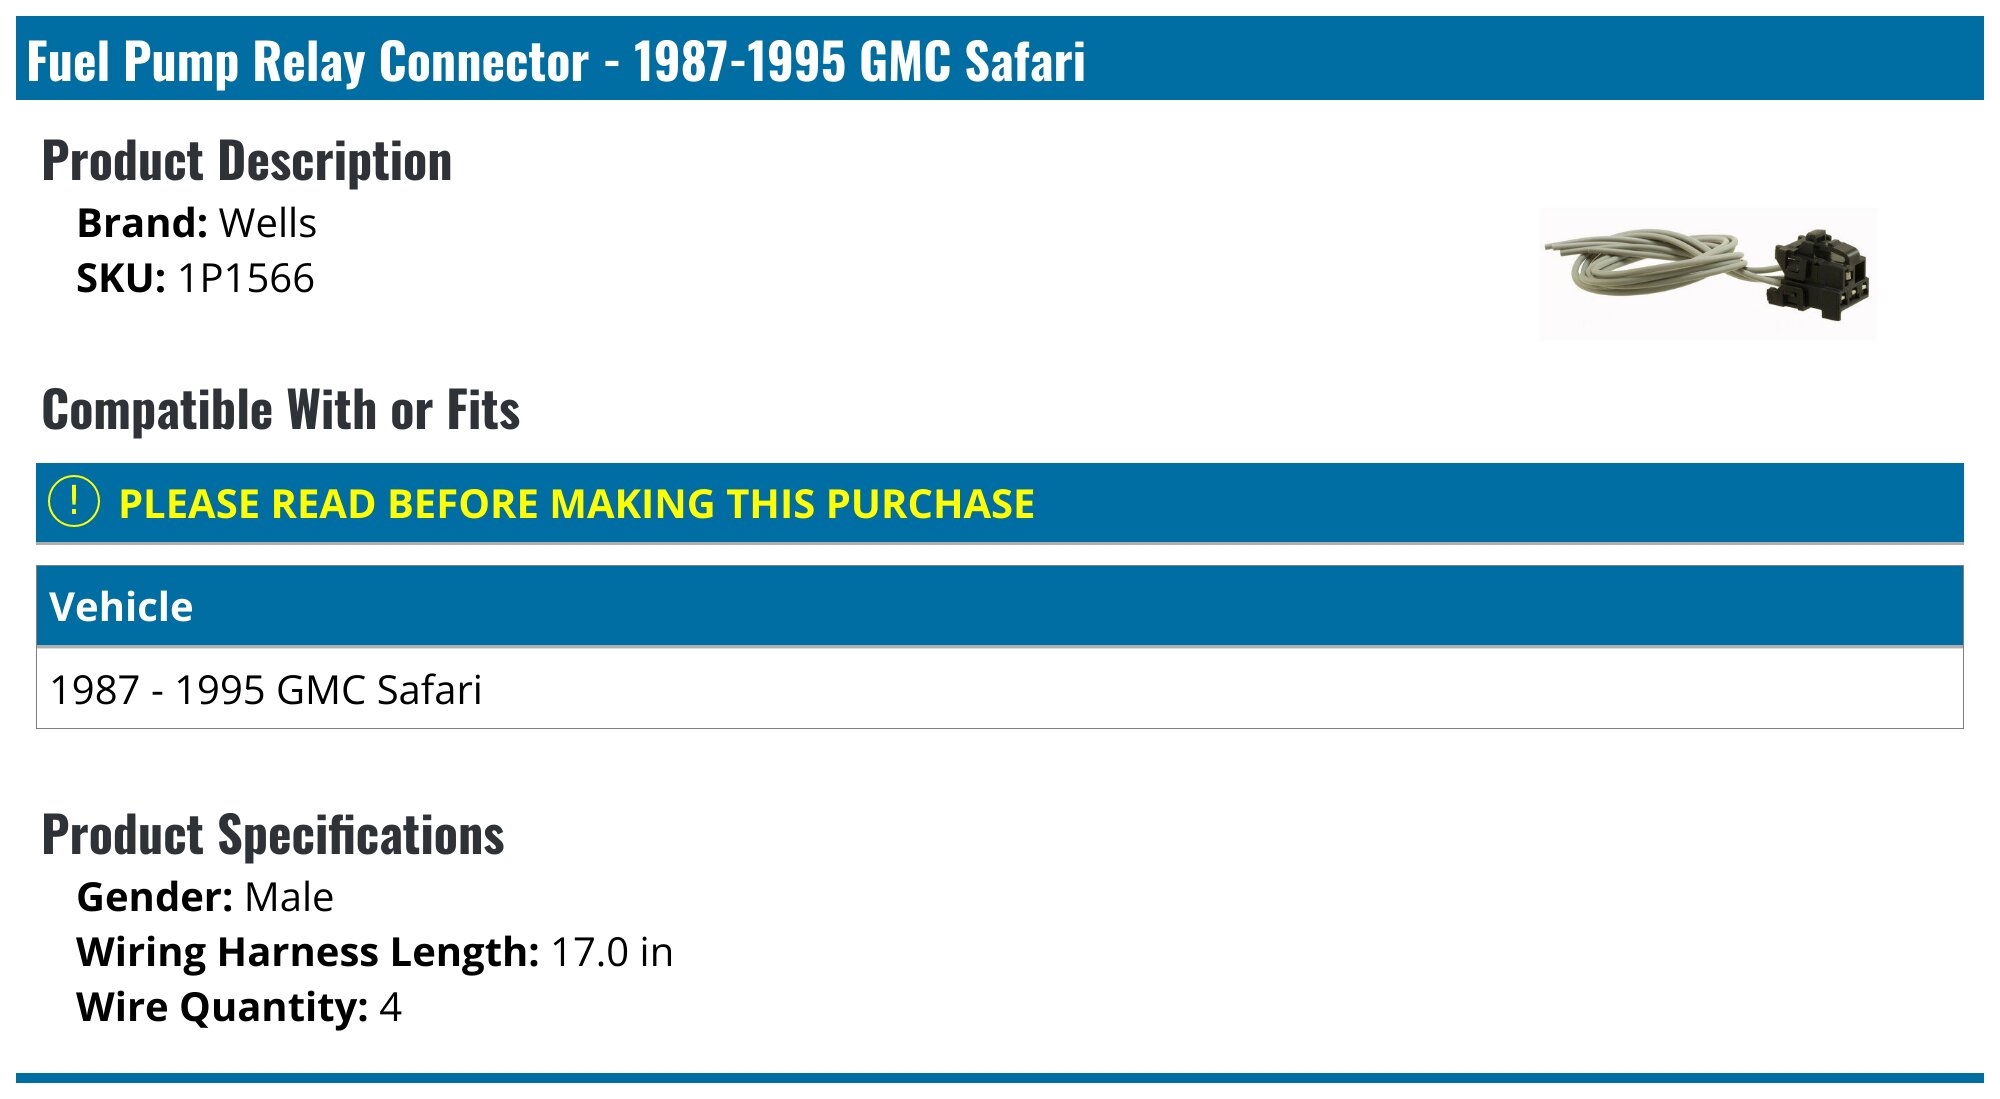This screenshot has width=2000, height=1099.
Task: Click the black connector plug in the photo
Action: point(1820,275)
